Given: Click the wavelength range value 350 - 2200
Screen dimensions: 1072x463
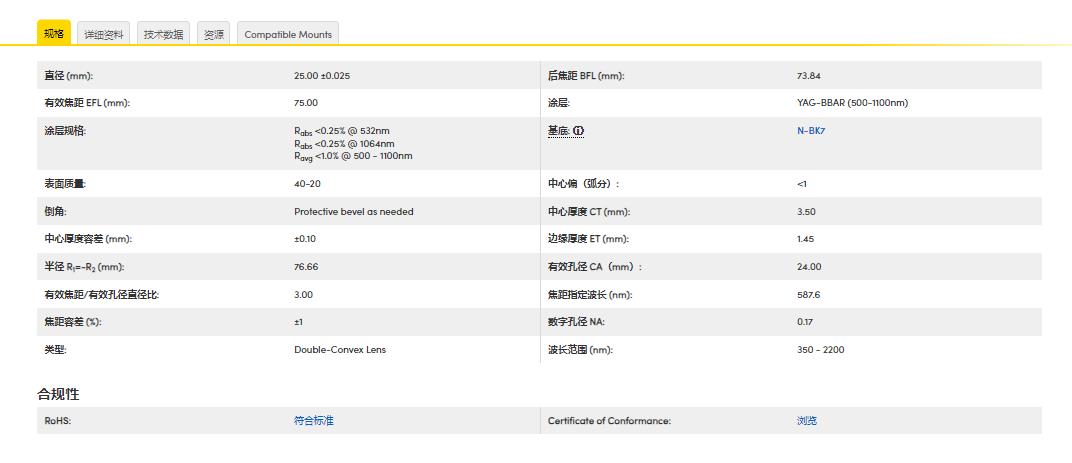Looking at the screenshot, I should 820,350.
